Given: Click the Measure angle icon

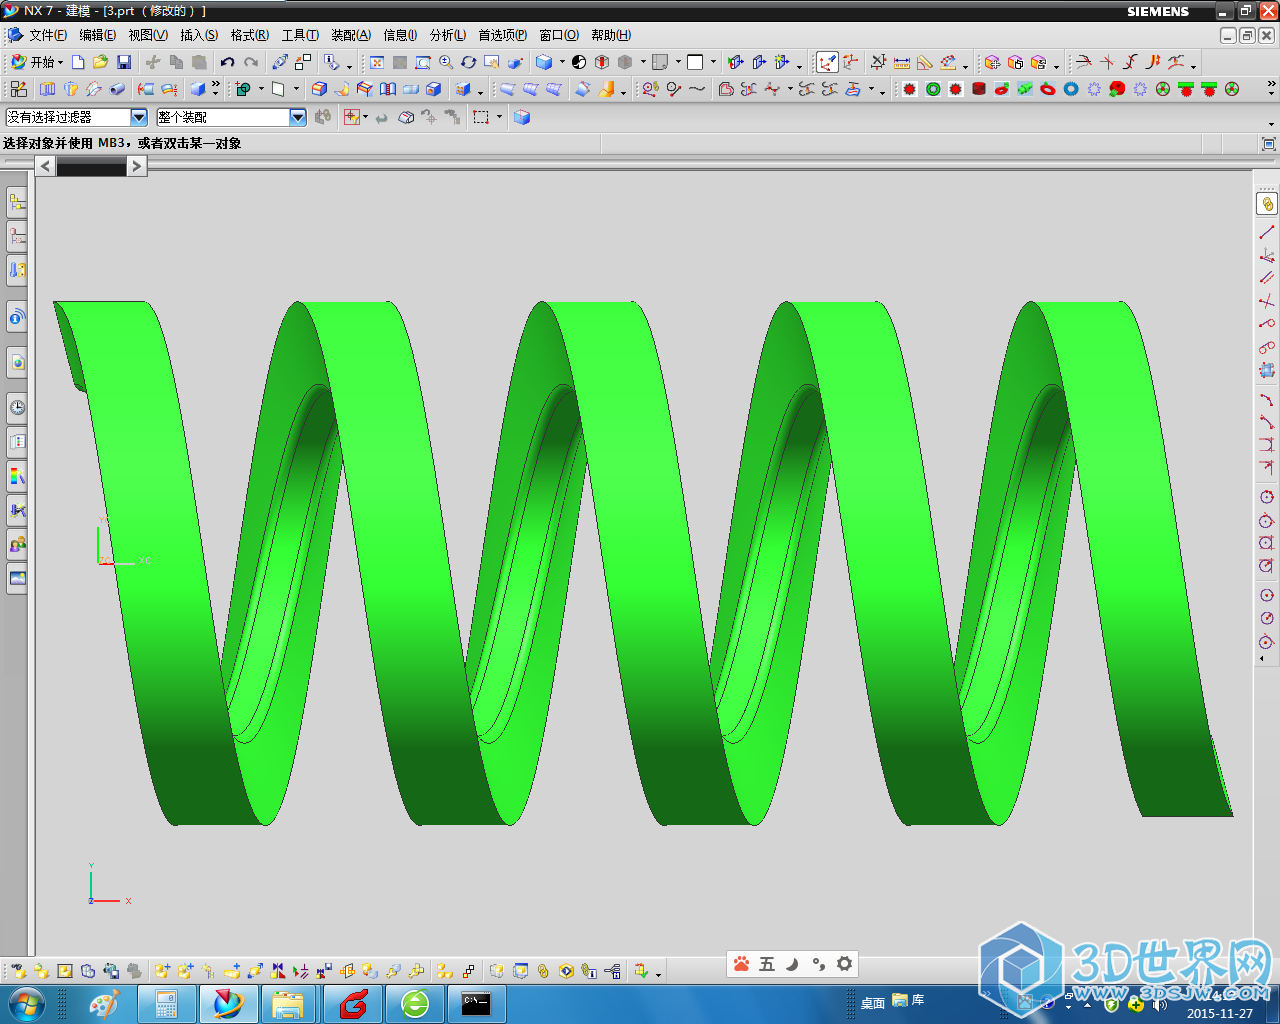Looking at the screenshot, I should click(x=925, y=62).
